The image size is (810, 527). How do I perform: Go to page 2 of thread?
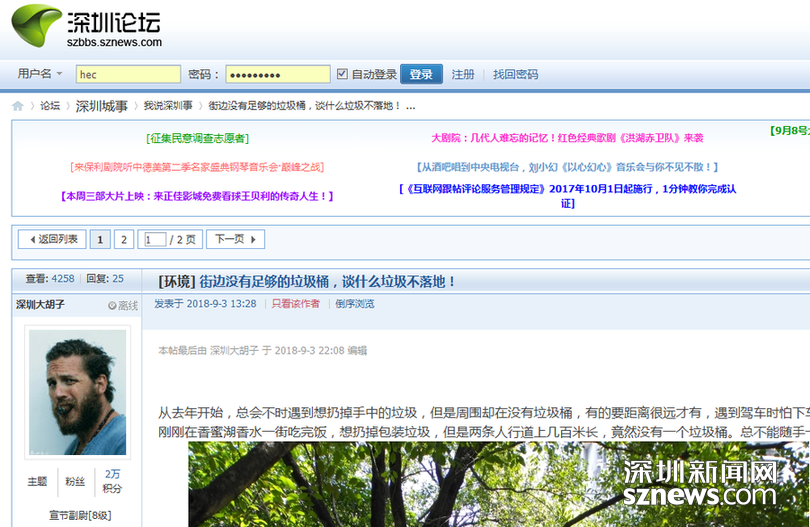123,239
